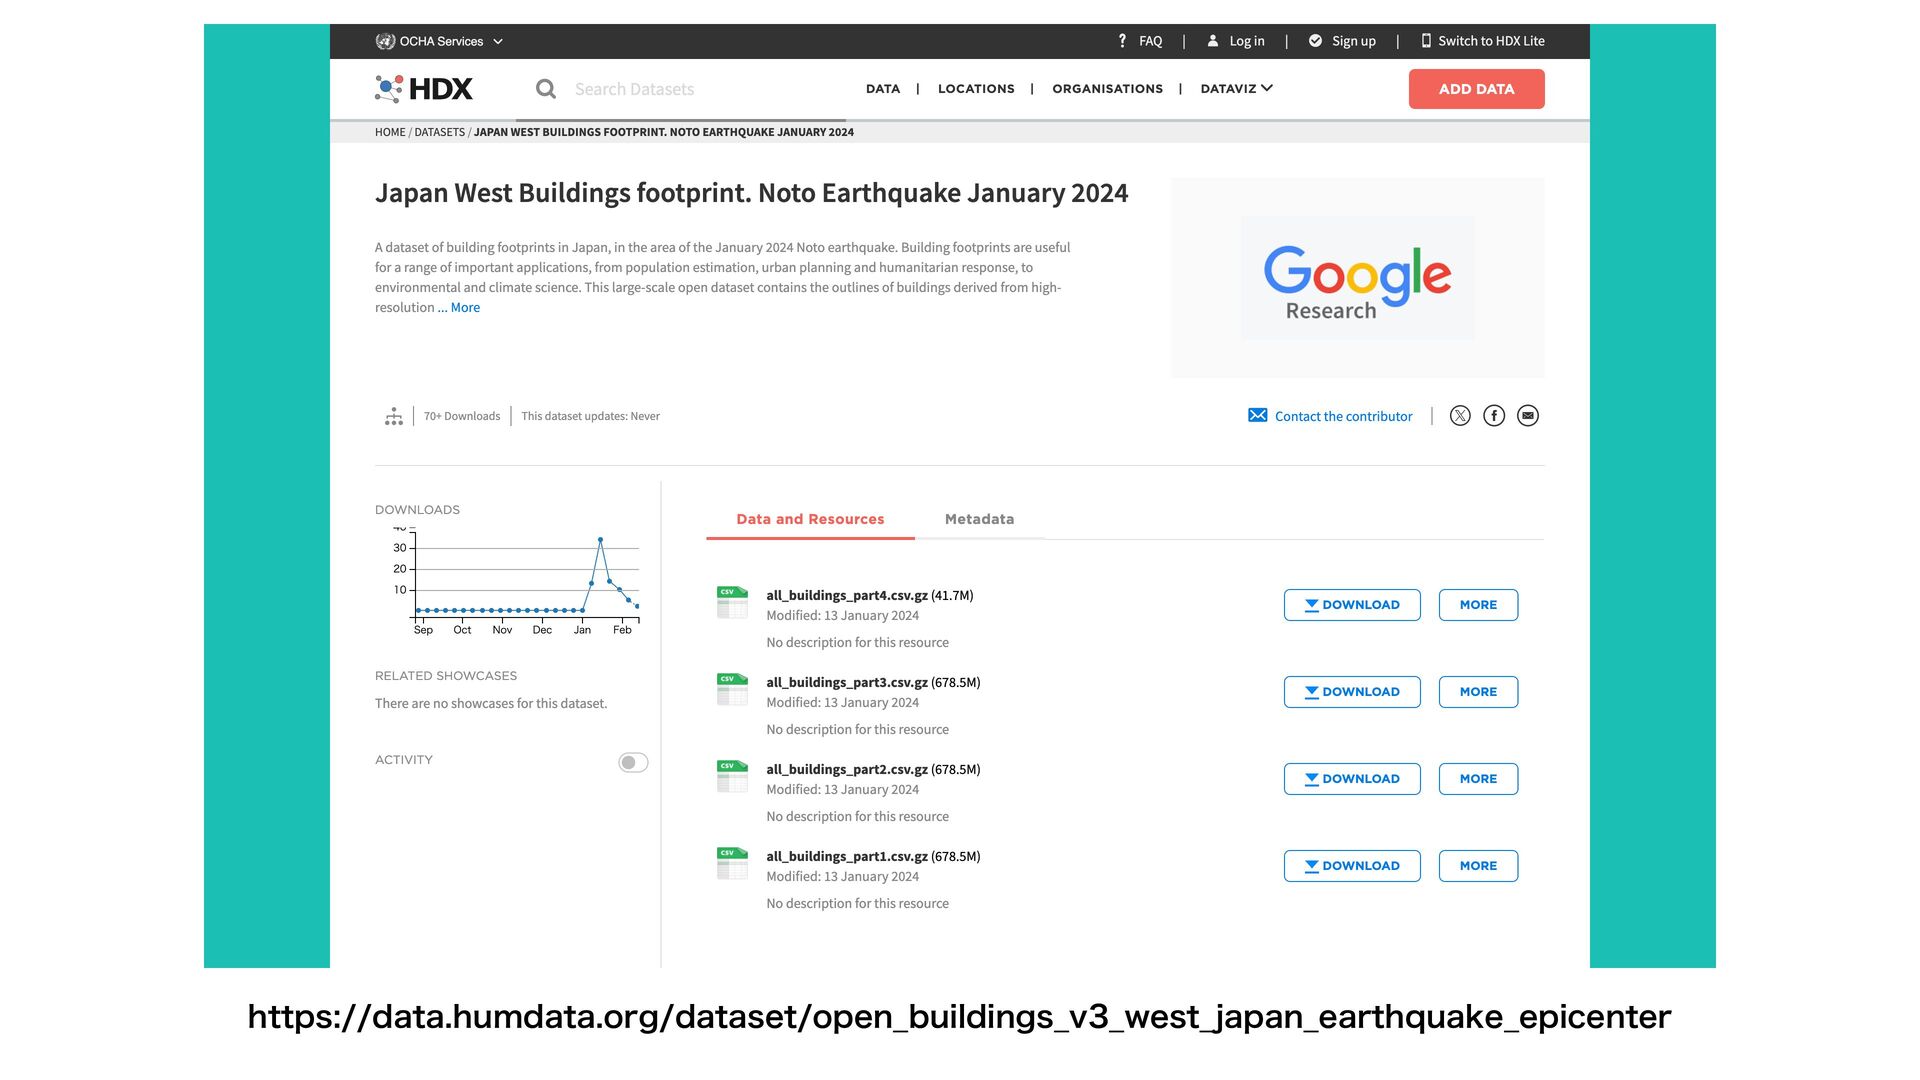
Task: Click the Add Data button
Action: click(x=1476, y=89)
